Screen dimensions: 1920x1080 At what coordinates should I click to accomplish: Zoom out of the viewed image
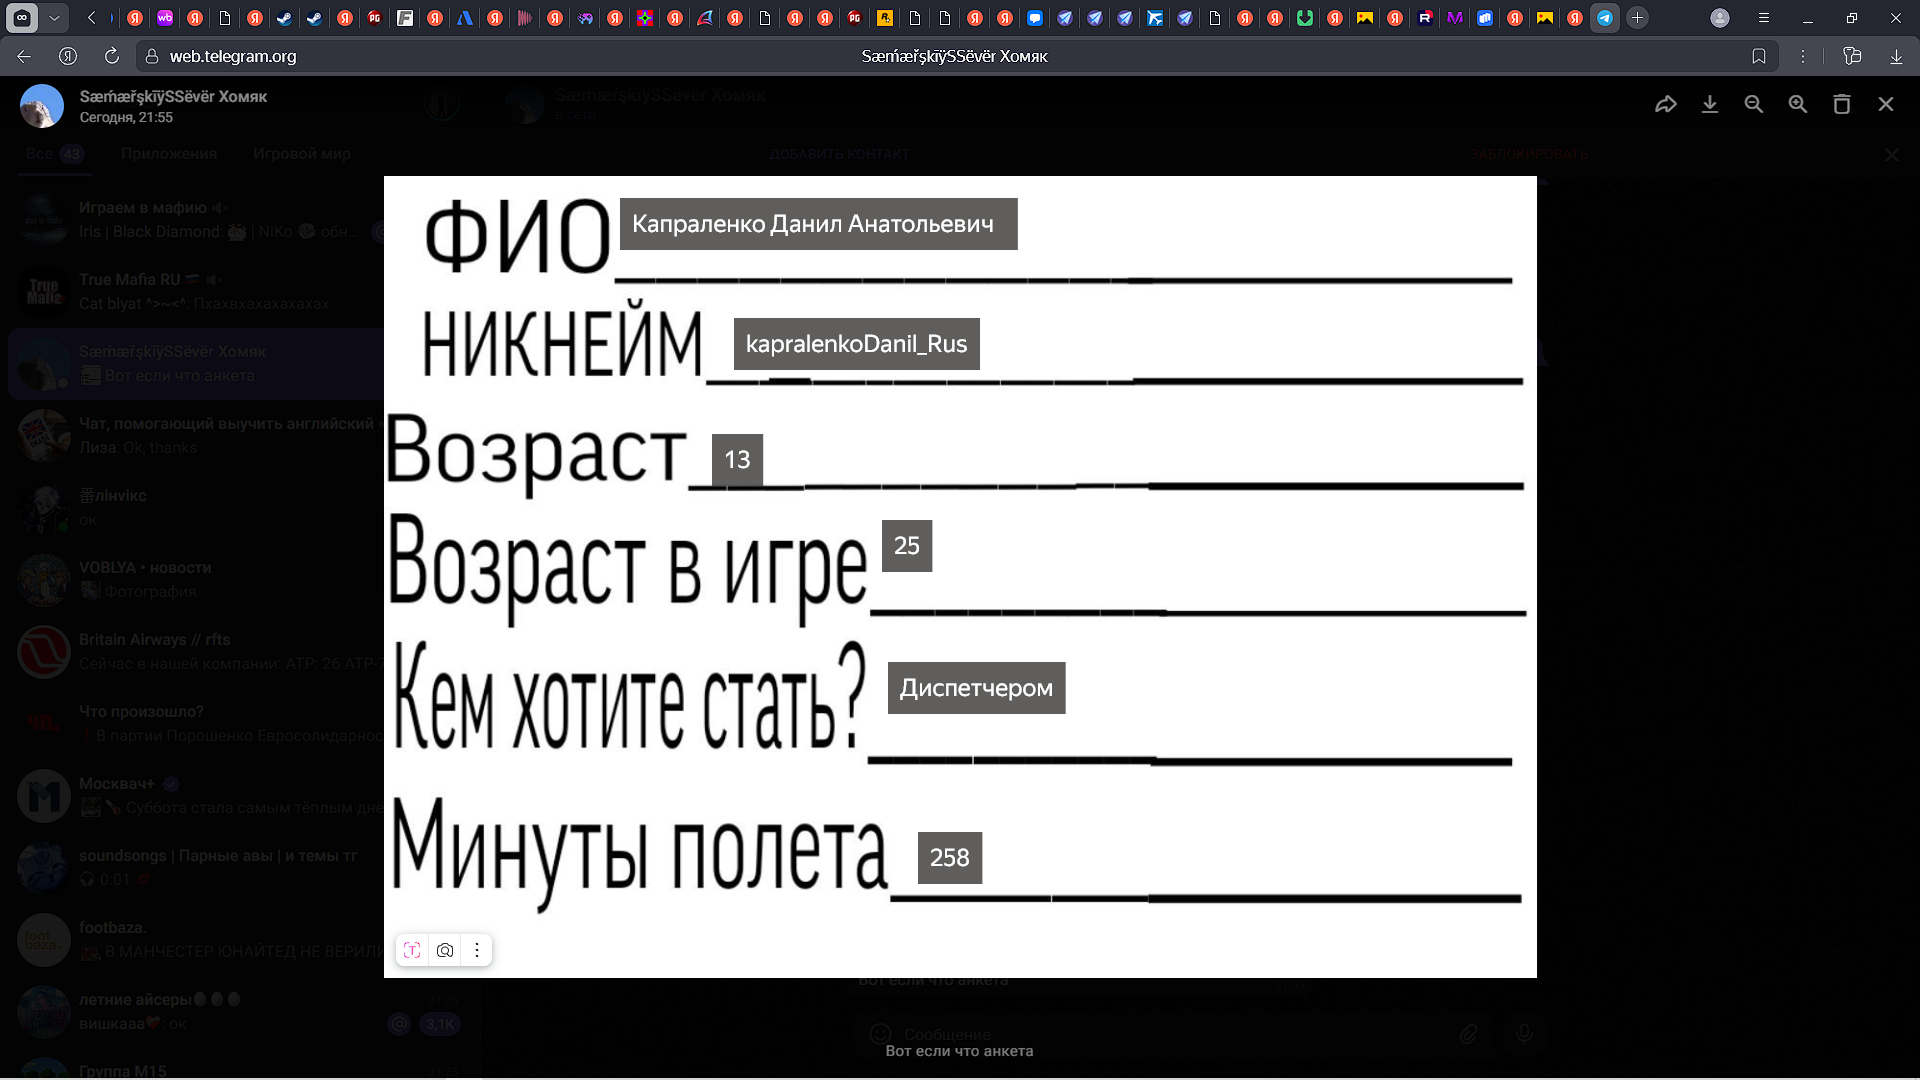tap(1754, 104)
